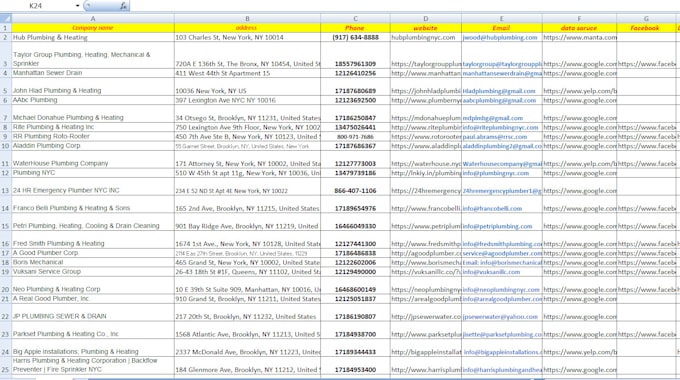Image resolution: width=680 pixels, height=380 pixels.
Task: Click the fx insert function icon
Action: (x=124, y=6)
